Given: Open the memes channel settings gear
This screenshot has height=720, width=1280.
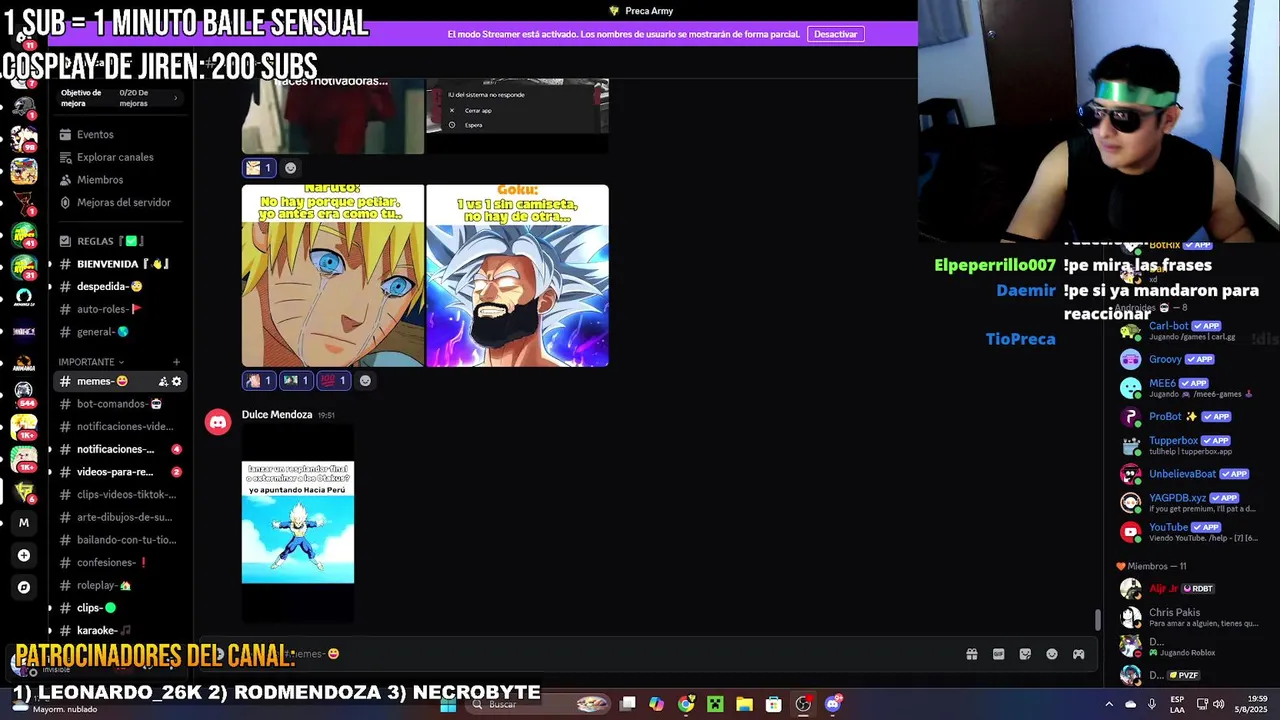Looking at the screenshot, I should [x=177, y=381].
